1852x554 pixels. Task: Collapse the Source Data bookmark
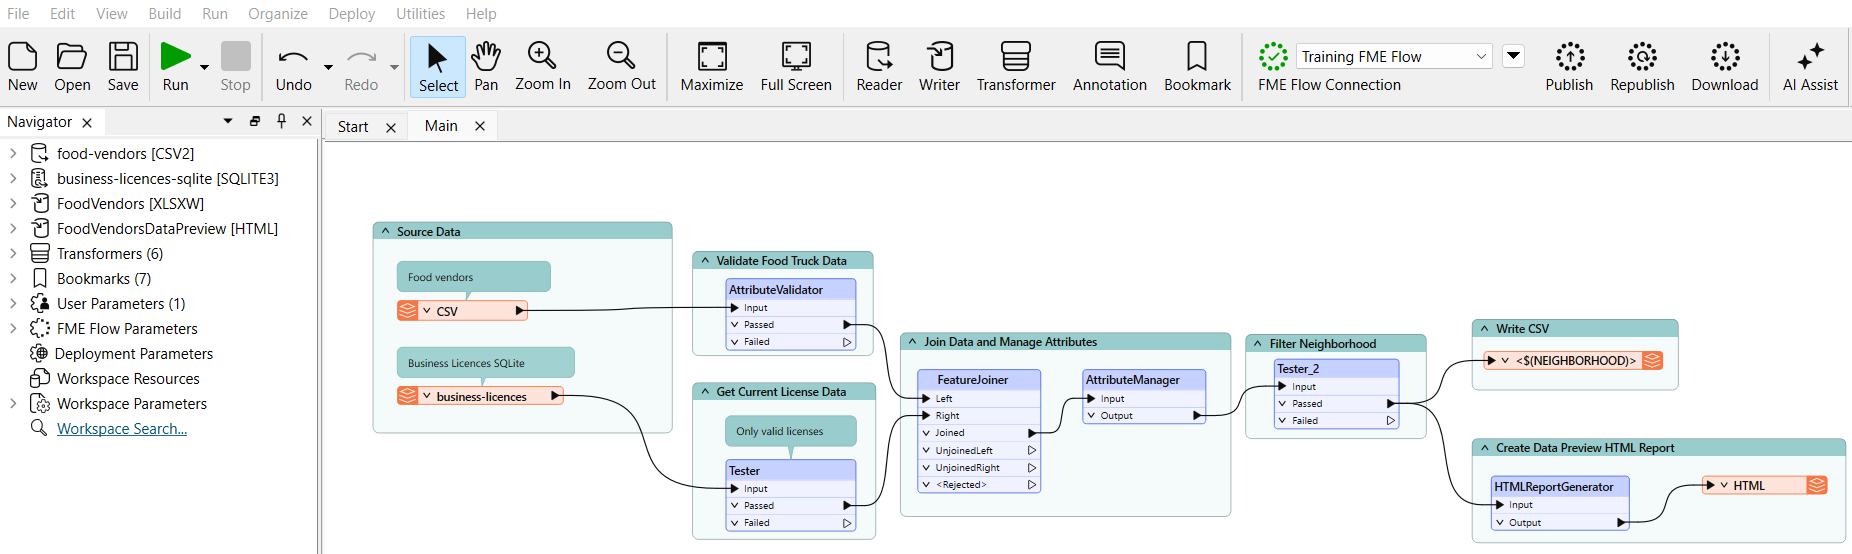(386, 231)
